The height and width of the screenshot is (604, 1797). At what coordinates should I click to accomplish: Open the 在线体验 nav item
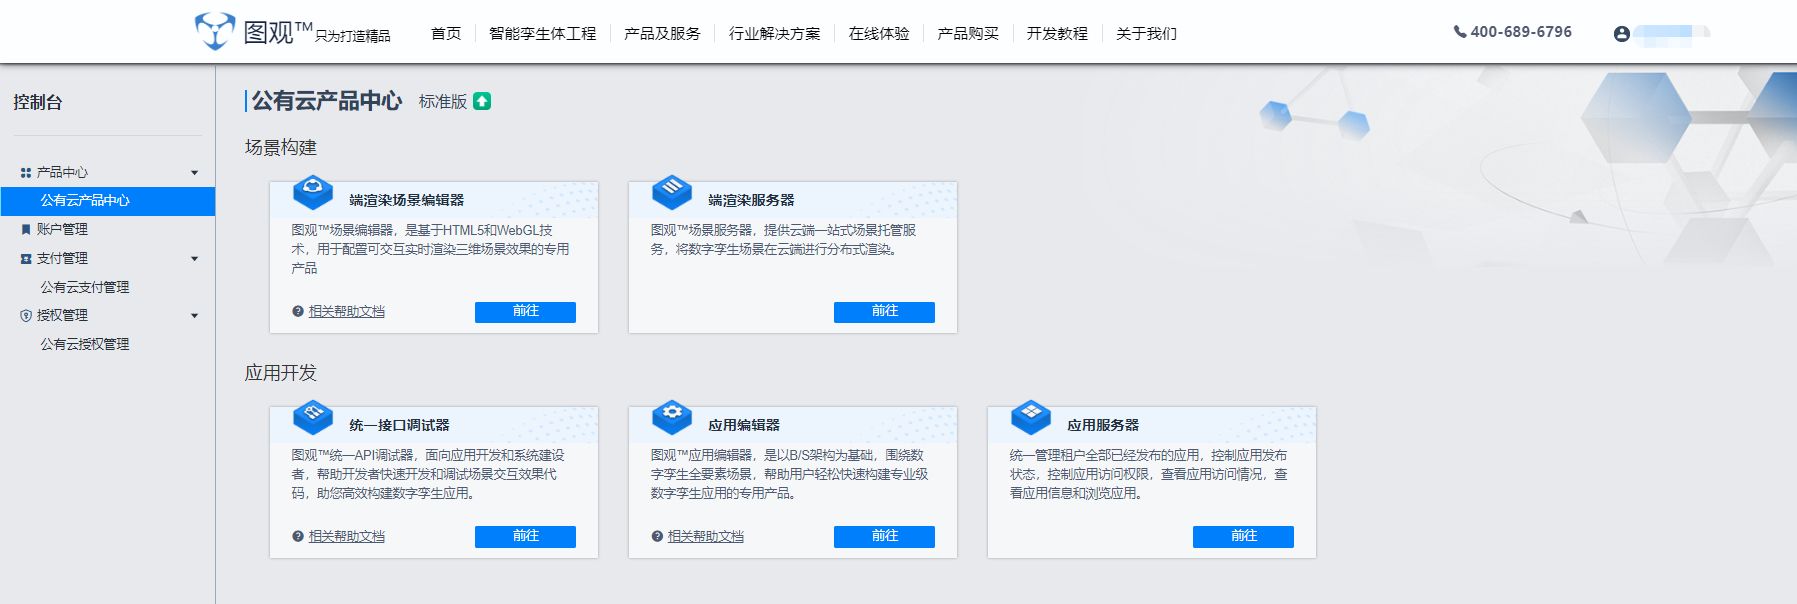point(879,33)
